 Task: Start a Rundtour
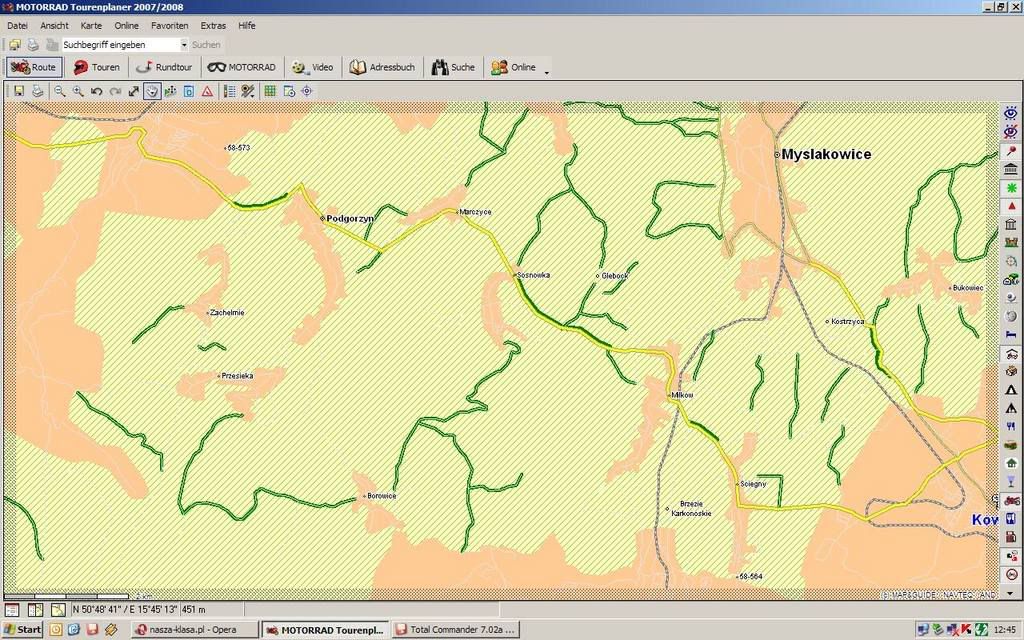[165, 67]
